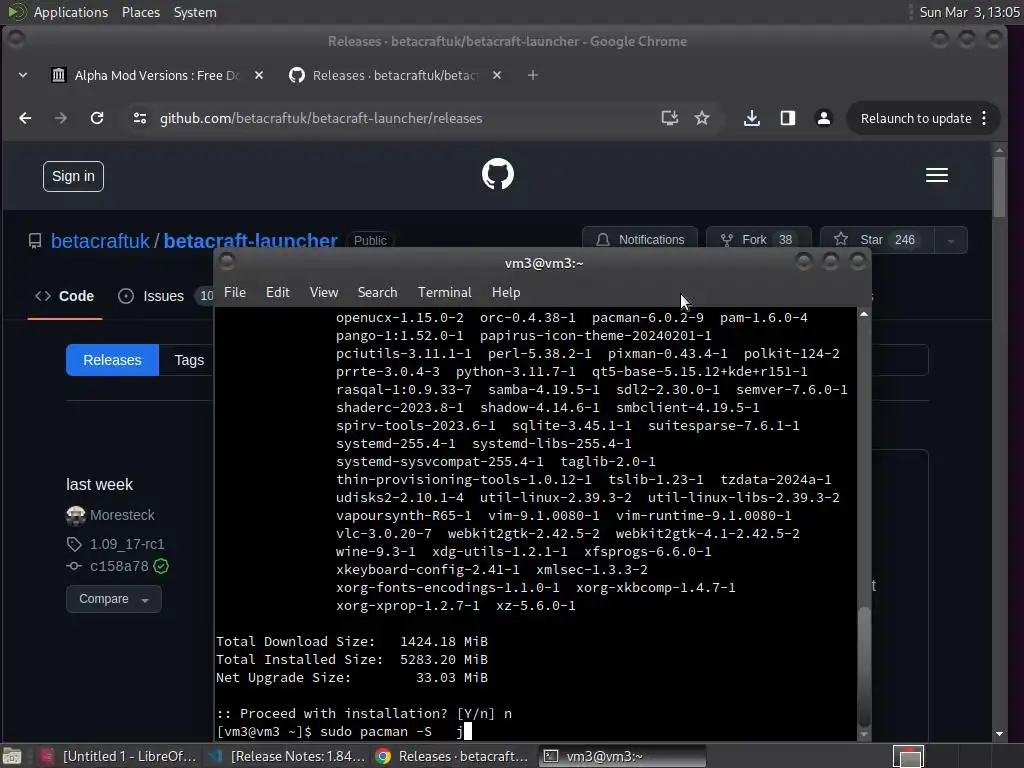
Task: Select the Releases betacraftuk browser tab
Action: (395, 75)
